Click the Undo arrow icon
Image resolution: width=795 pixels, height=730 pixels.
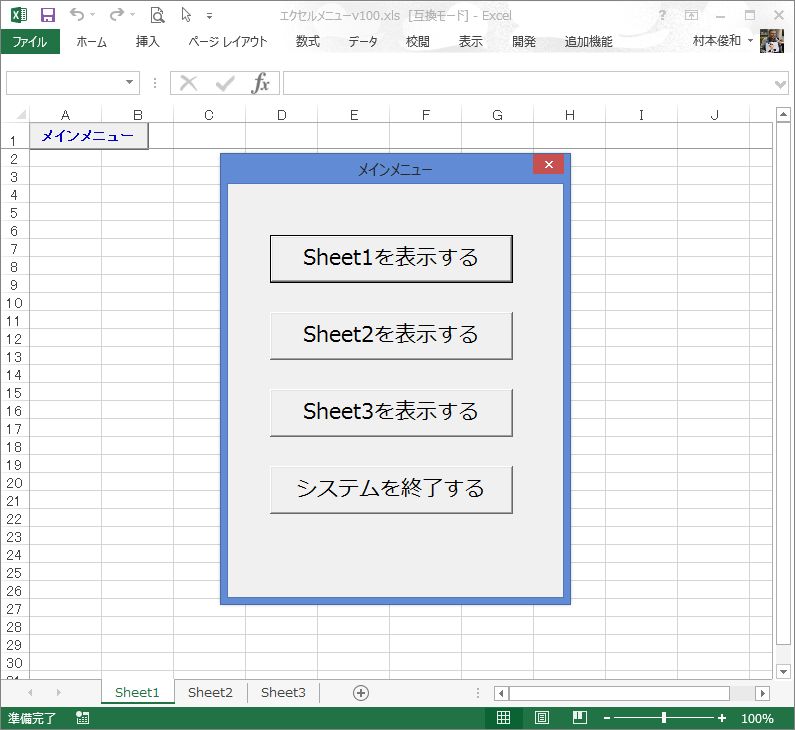pyautogui.click(x=77, y=15)
